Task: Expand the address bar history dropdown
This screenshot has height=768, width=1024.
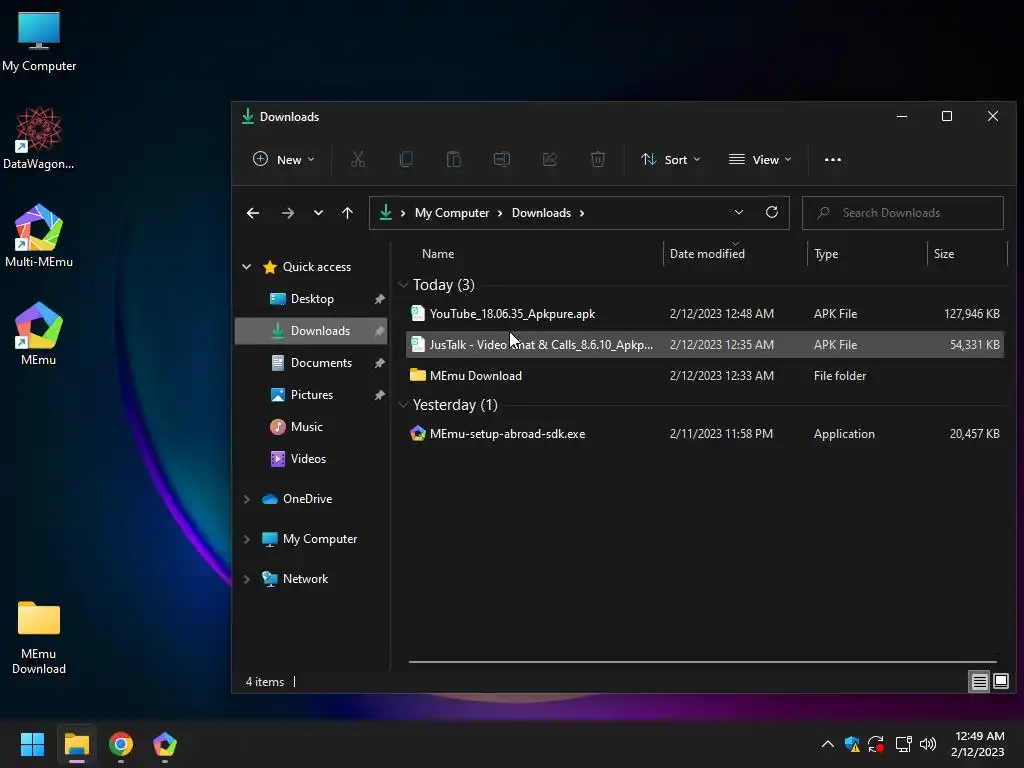Action: click(739, 212)
